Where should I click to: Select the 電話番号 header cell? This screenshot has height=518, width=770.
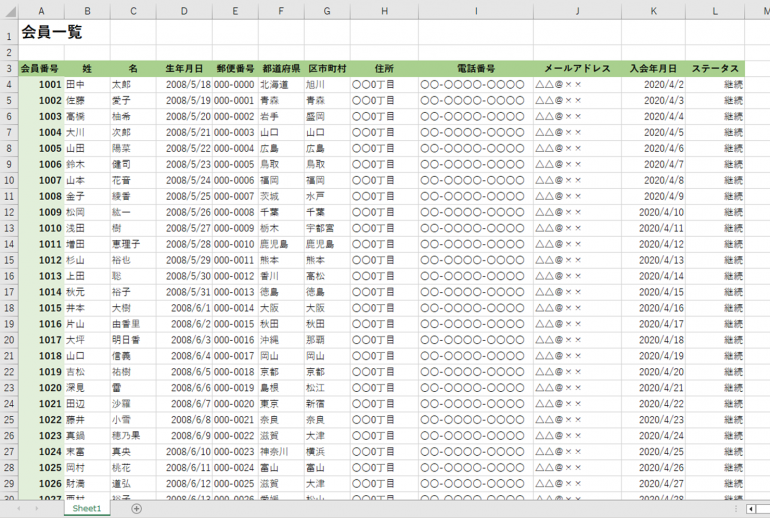pos(475,69)
